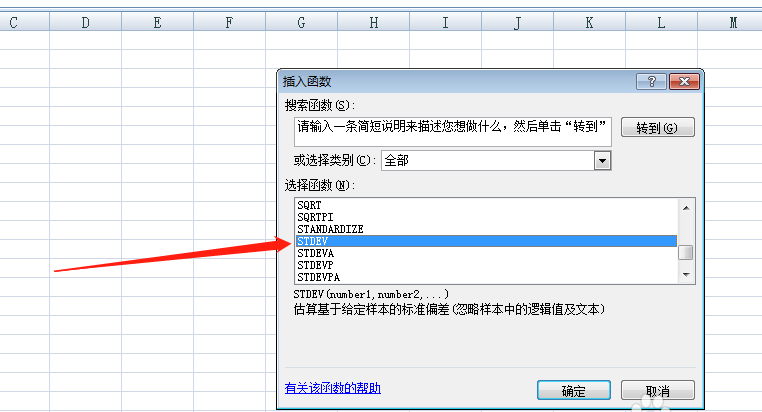Select column J header

coord(517,22)
